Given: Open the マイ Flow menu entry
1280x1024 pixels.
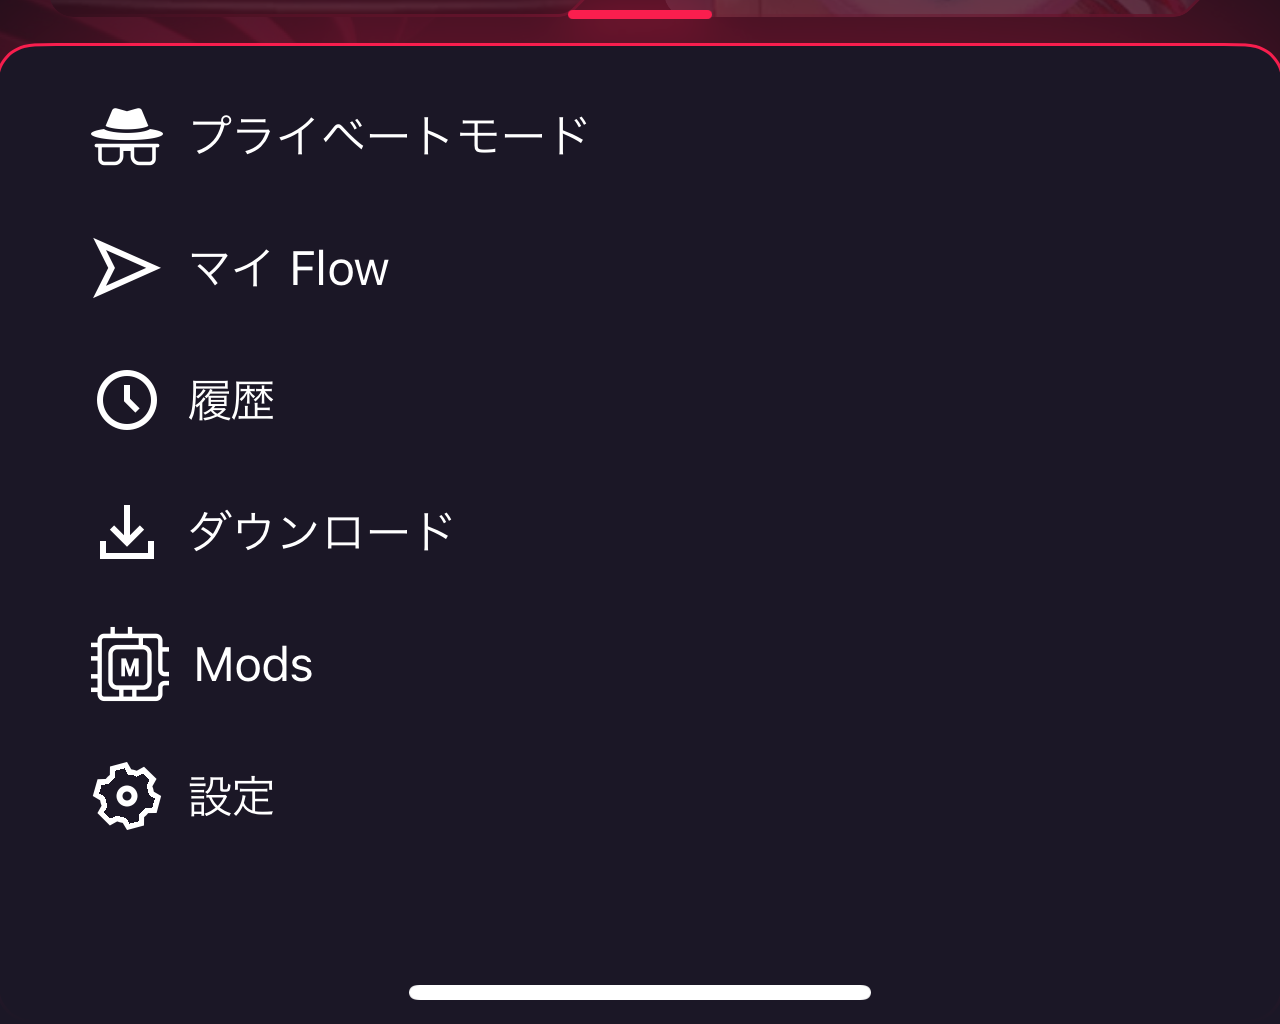Looking at the screenshot, I should 289,267.
